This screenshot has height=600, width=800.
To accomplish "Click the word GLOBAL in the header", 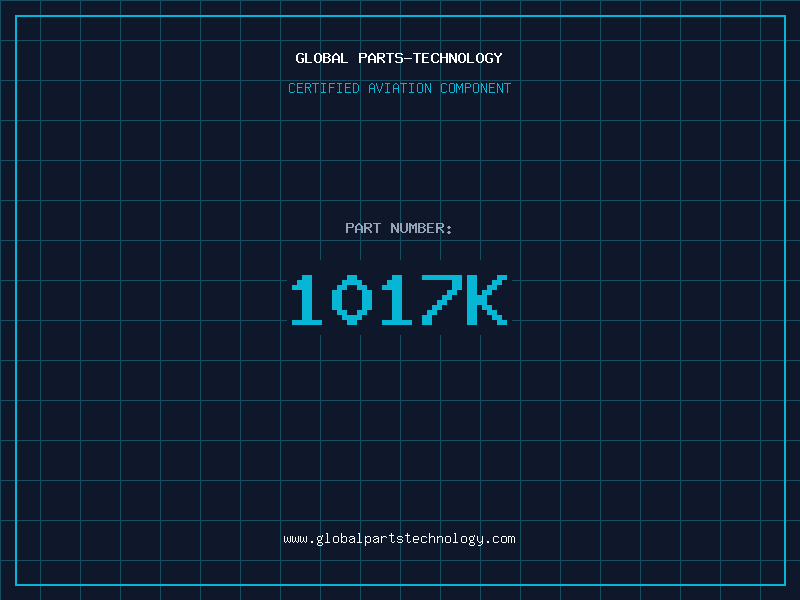I will pyautogui.click(x=322, y=58).
